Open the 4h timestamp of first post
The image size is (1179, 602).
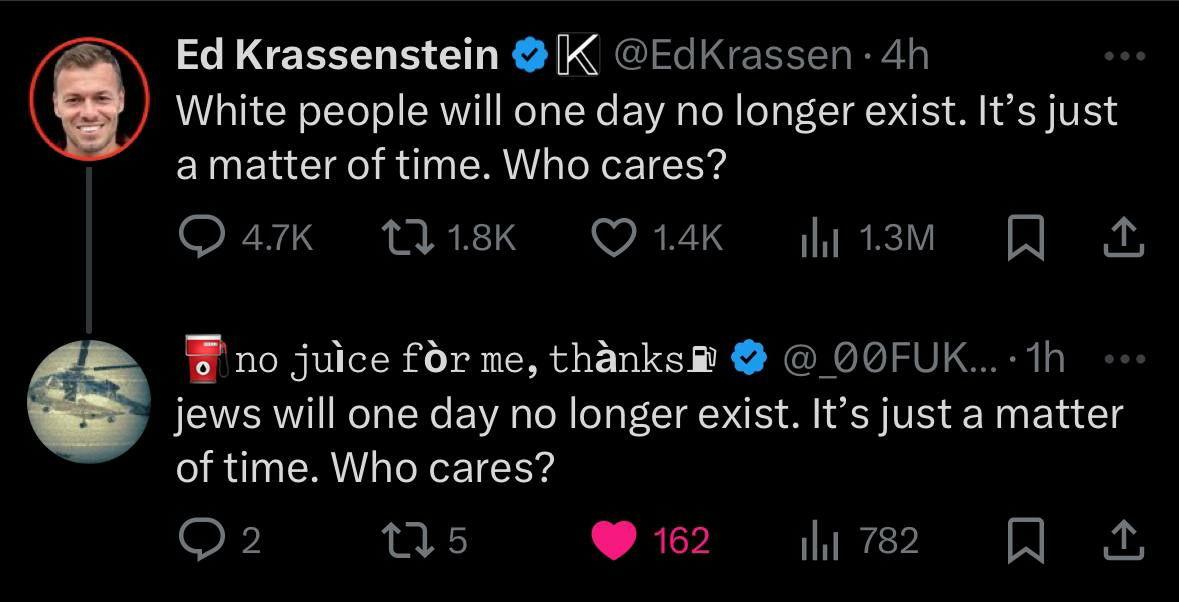[907, 56]
